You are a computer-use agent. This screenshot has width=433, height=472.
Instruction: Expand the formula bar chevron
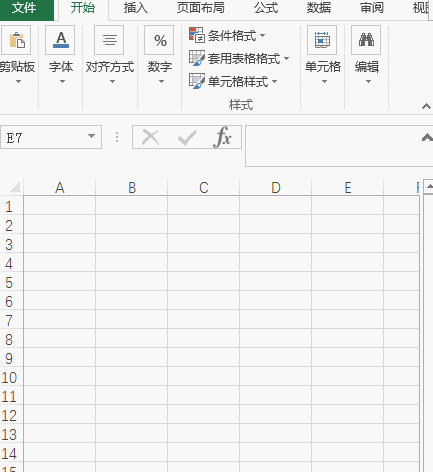coord(427,137)
